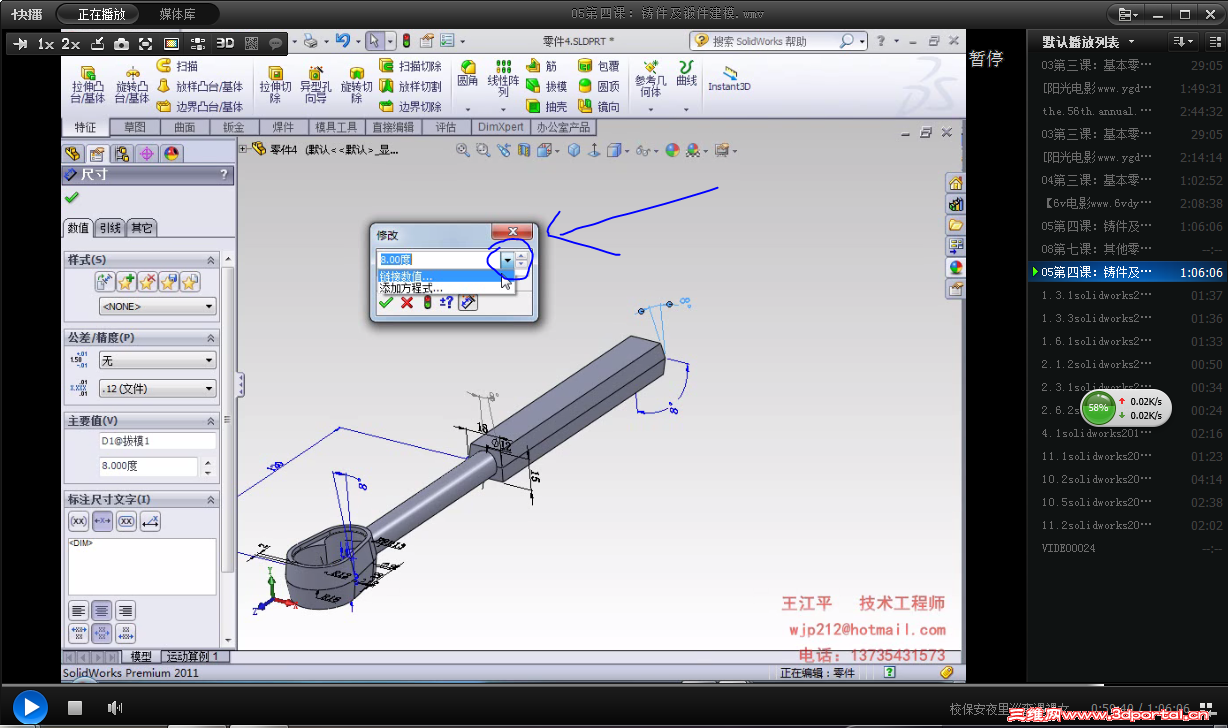The height and width of the screenshot is (728, 1228).
Task: Open the 参考几何体 reference geometry tool
Action: tap(651, 79)
